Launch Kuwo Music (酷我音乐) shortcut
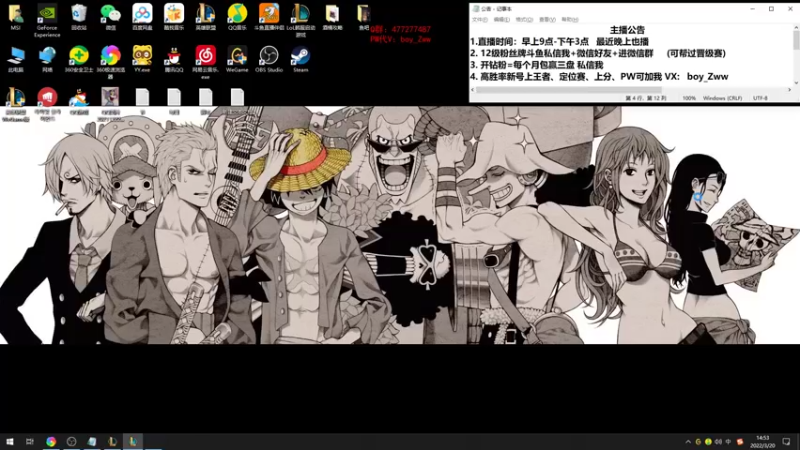 coord(173,17)
